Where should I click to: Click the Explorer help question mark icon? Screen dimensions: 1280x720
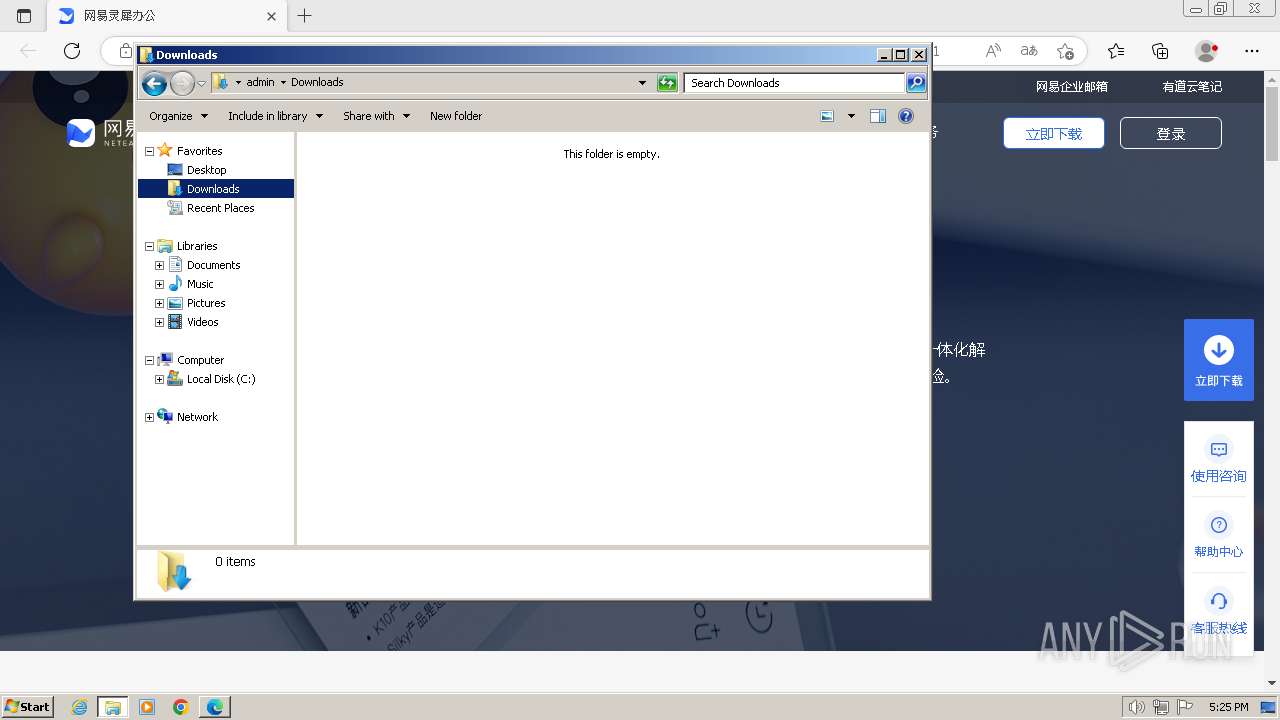(x=906, y=116)
